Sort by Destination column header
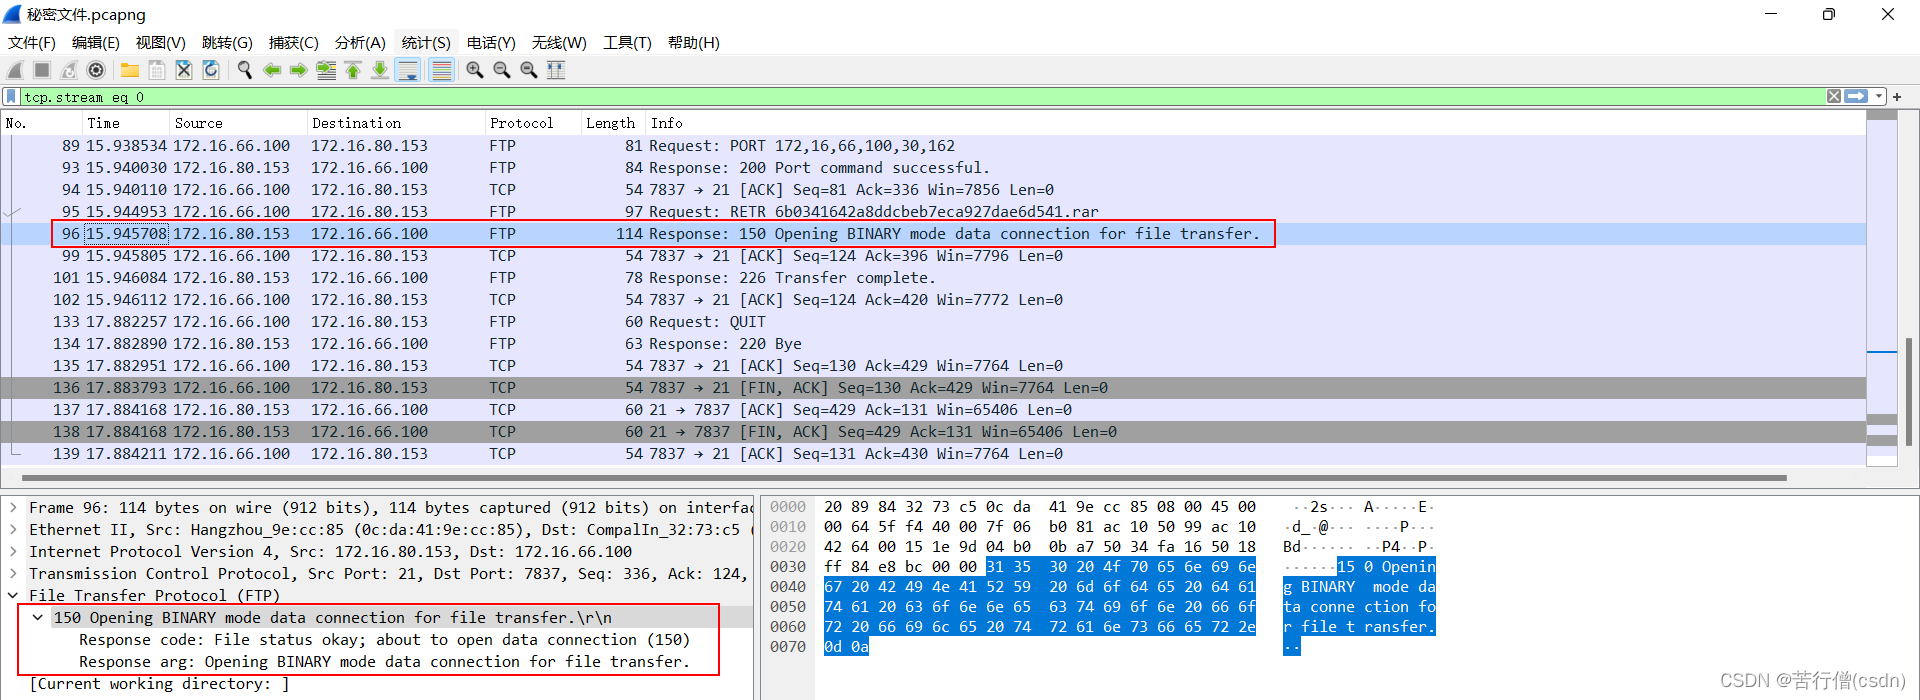Image resolution: width=1920 pixels, height=700 pixels. pyautogui.click(x=395, y=123)
